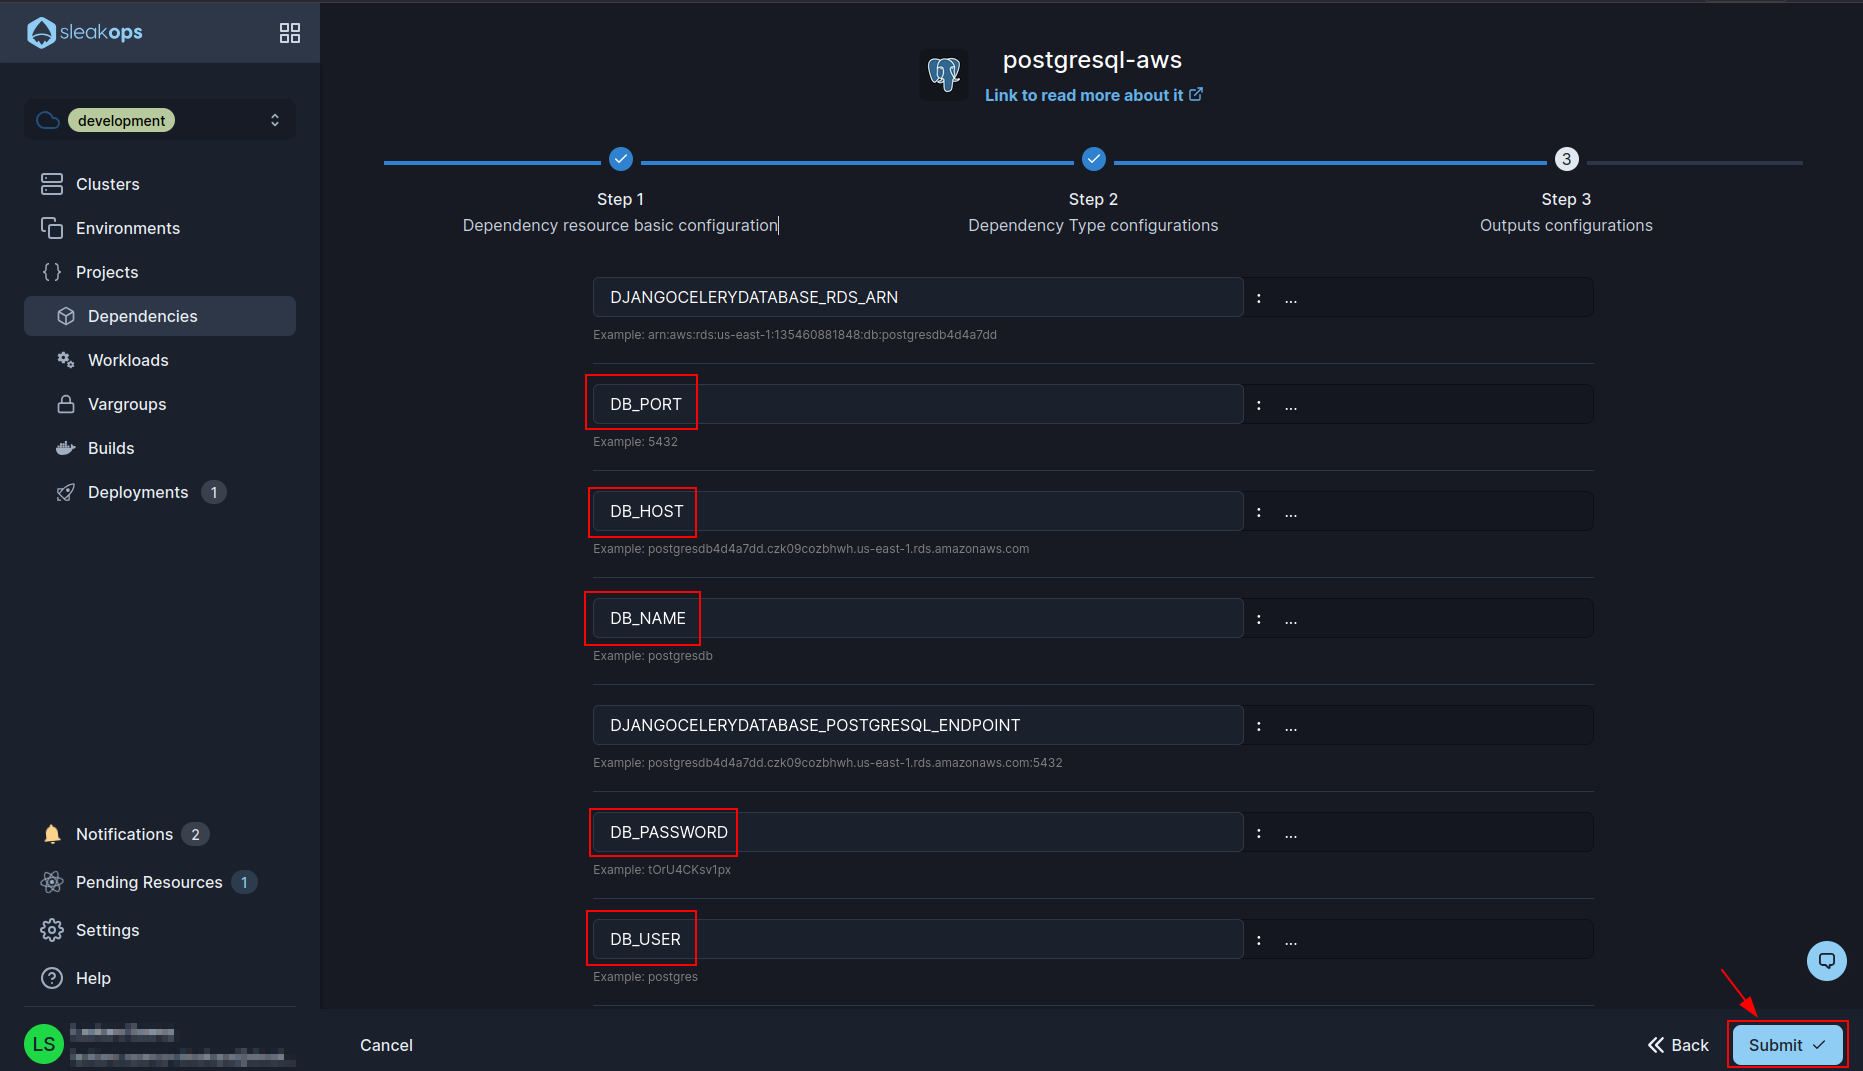Edit the DJANGOCELERYDATABASE_POSTGRESQL_ENDPOINT field
1863x1071 pixels.
(918, 725)
